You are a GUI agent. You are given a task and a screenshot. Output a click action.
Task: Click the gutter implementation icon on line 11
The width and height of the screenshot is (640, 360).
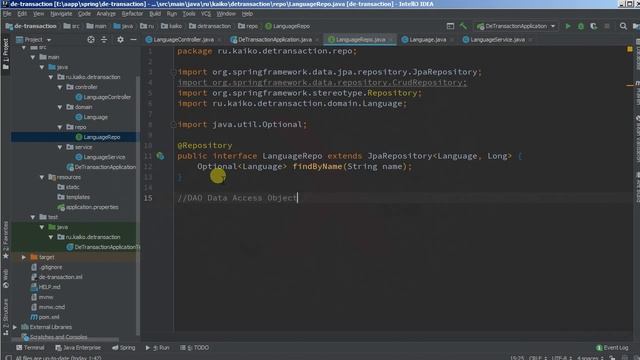(x=160, y=156)
